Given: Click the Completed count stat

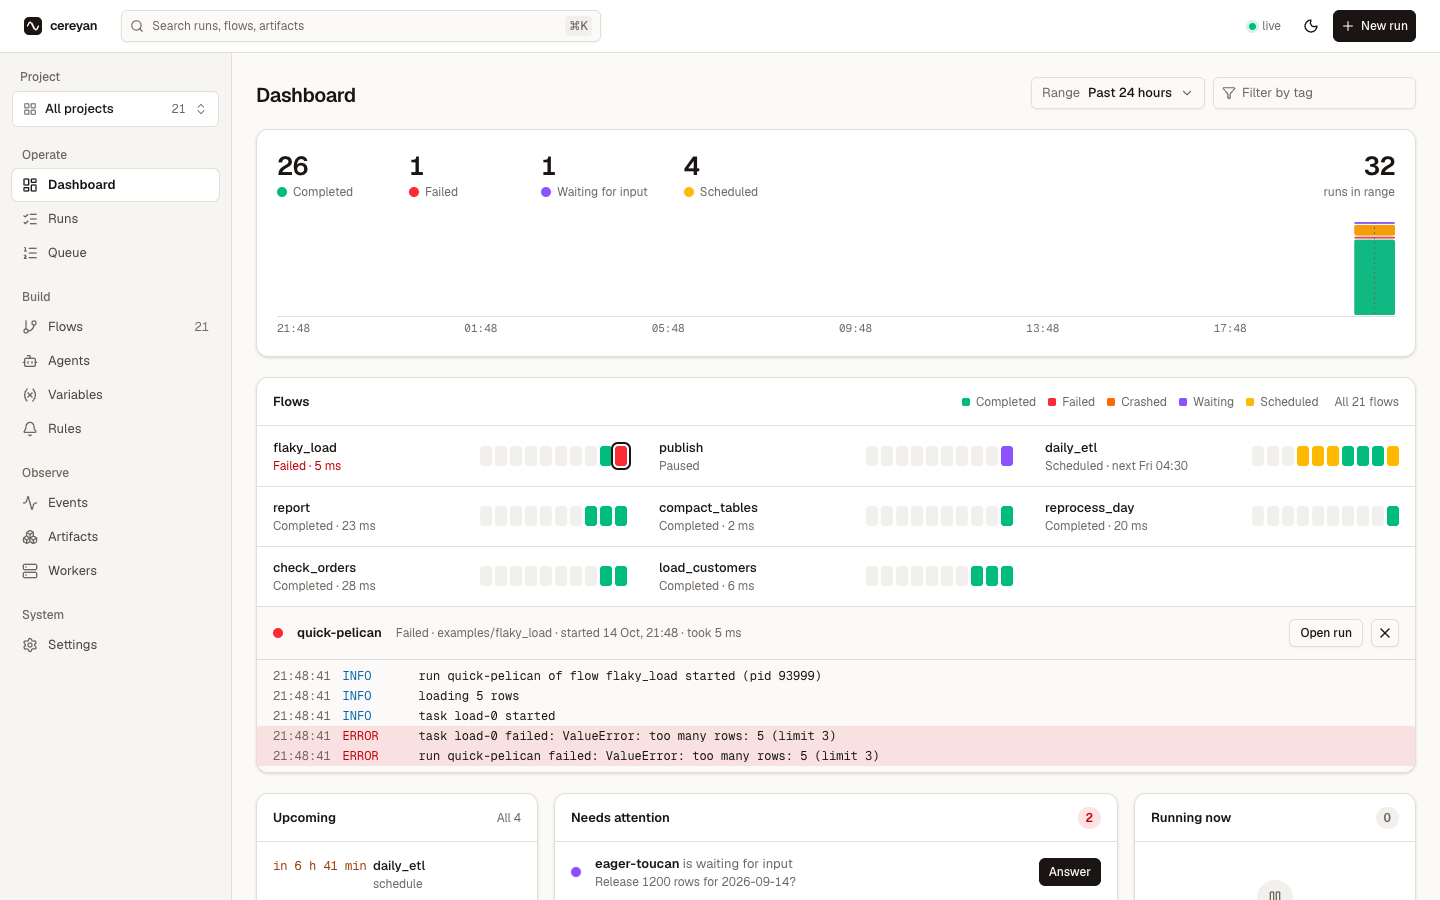Looking at the screenshot, I should coord(315,176).
